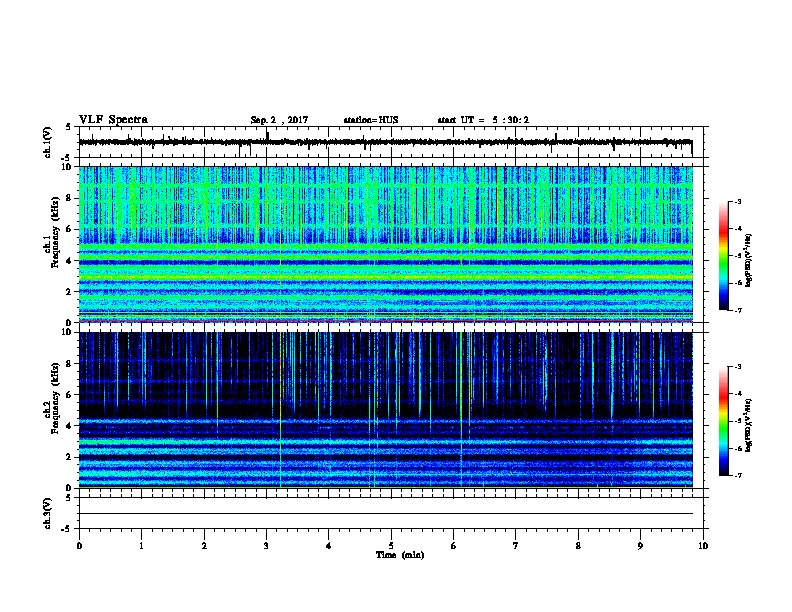Click the "VLF Spectra" plot title
The width and height of the screenshot is (792, 612).
point(113,120)
